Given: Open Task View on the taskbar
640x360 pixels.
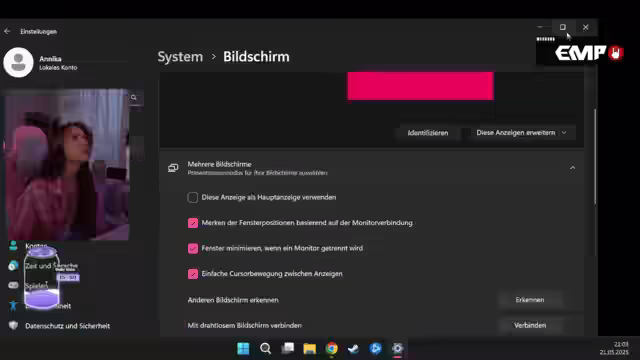Looking at the screenshot, I should click(x=288, y=349).
